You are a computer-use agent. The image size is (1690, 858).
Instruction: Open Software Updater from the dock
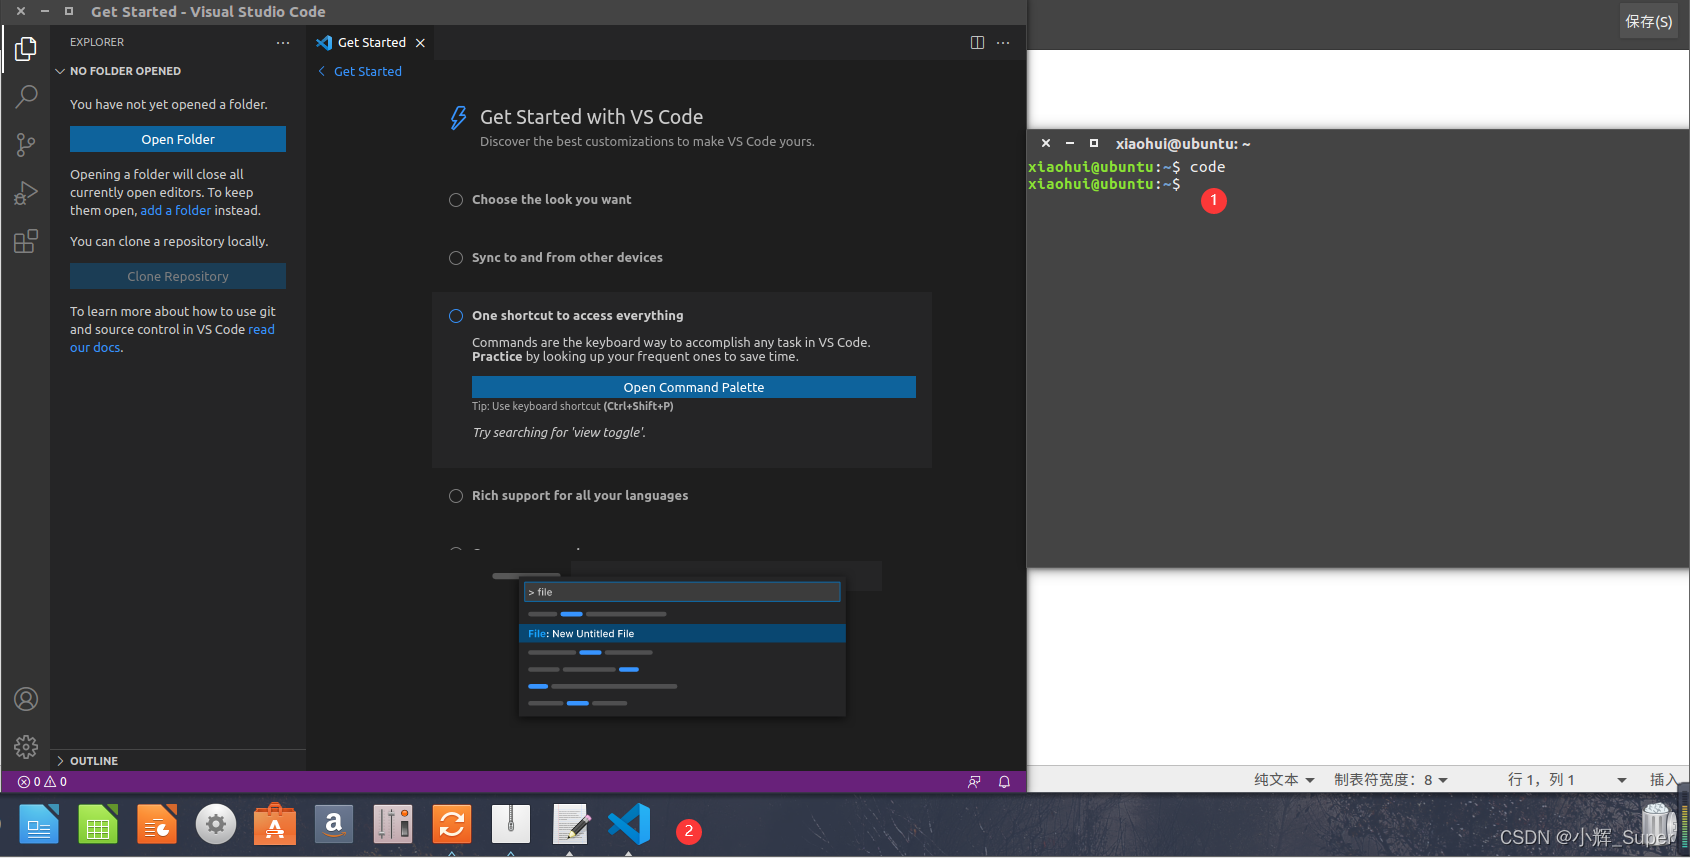tap(452, 825)
